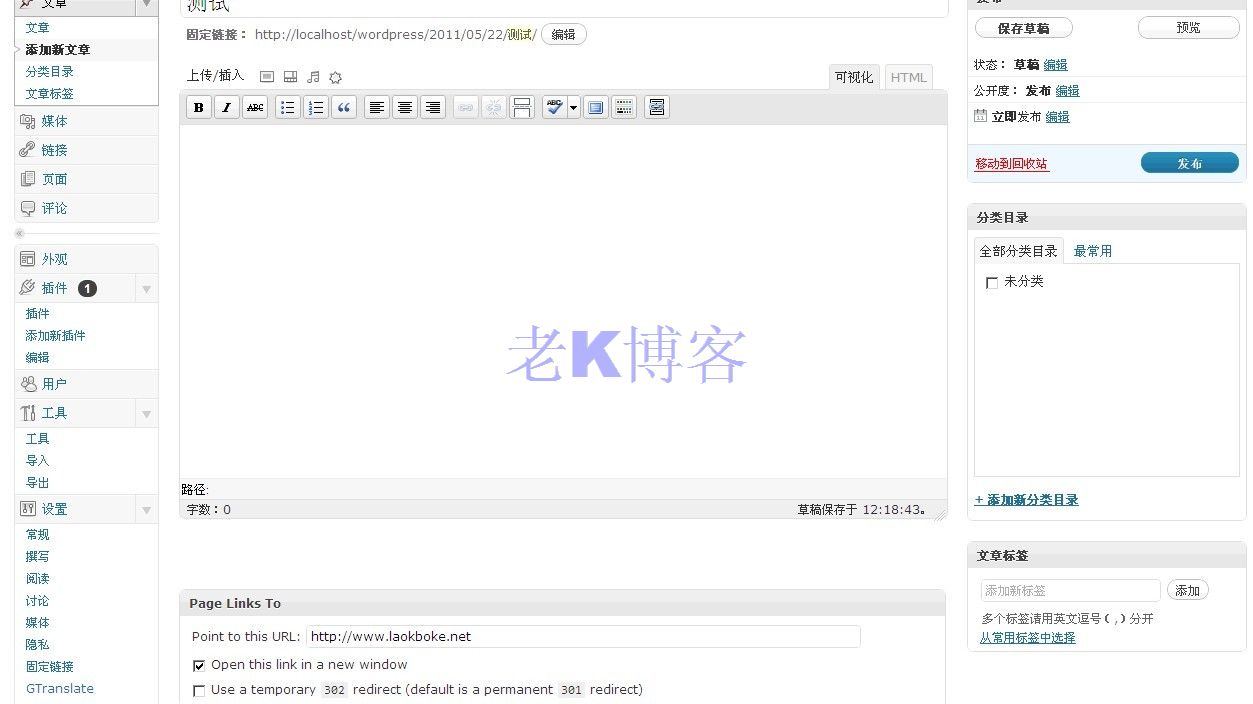Image resolution: width=1253 pixels, height=704 pixels.
Task: Uncheck Open this link in a new window
Action: click(x=199, y=666)
